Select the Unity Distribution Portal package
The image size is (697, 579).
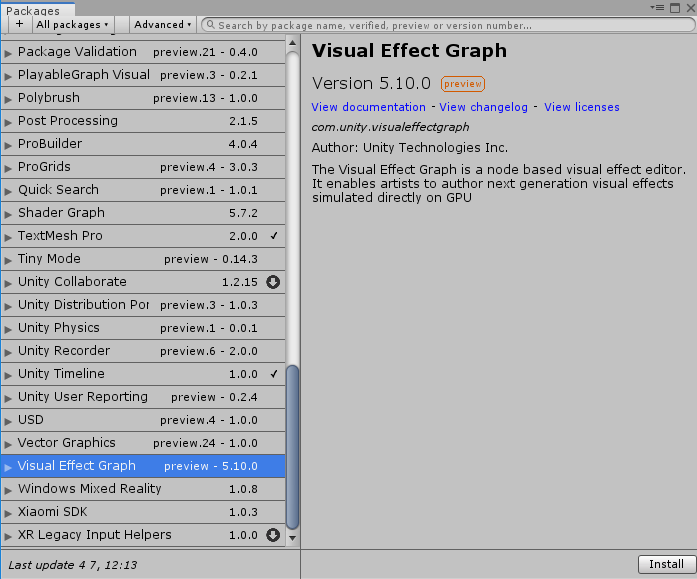coord(143,305)
